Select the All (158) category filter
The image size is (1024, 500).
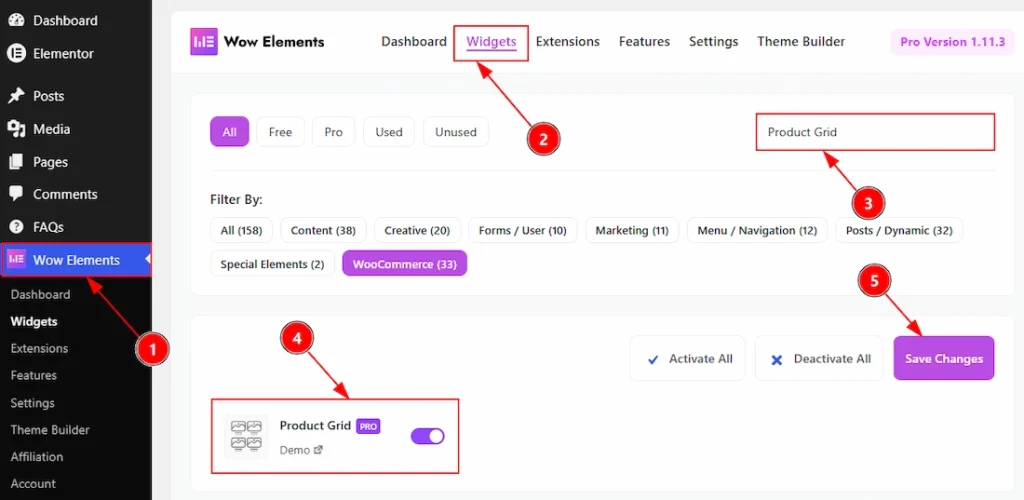click(x=241, y=230)
